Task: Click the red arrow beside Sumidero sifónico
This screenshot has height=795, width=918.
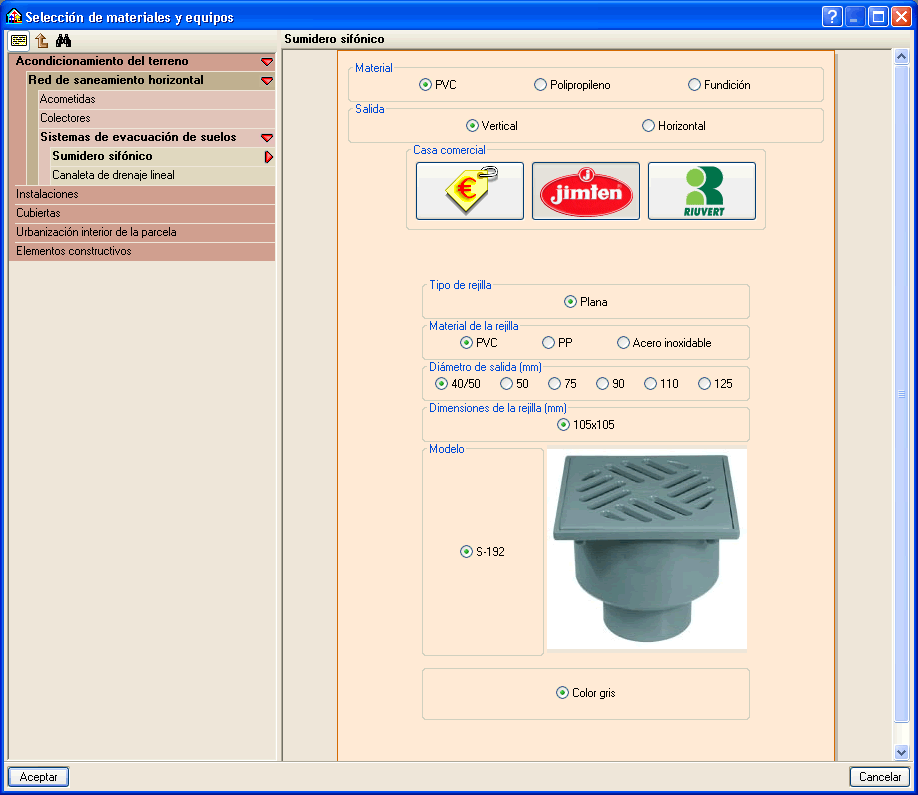Action: point(268,157)
